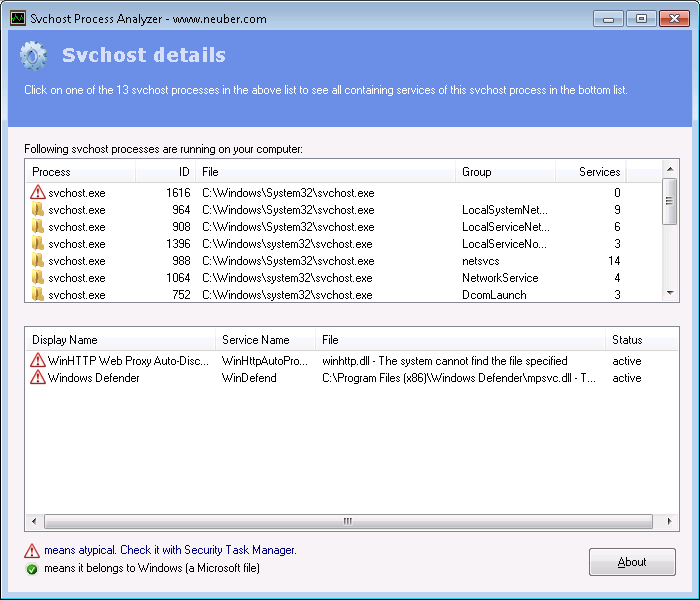Sort services by Display Name header
This screenshot has height=600, width=700.
click(120, 340)
